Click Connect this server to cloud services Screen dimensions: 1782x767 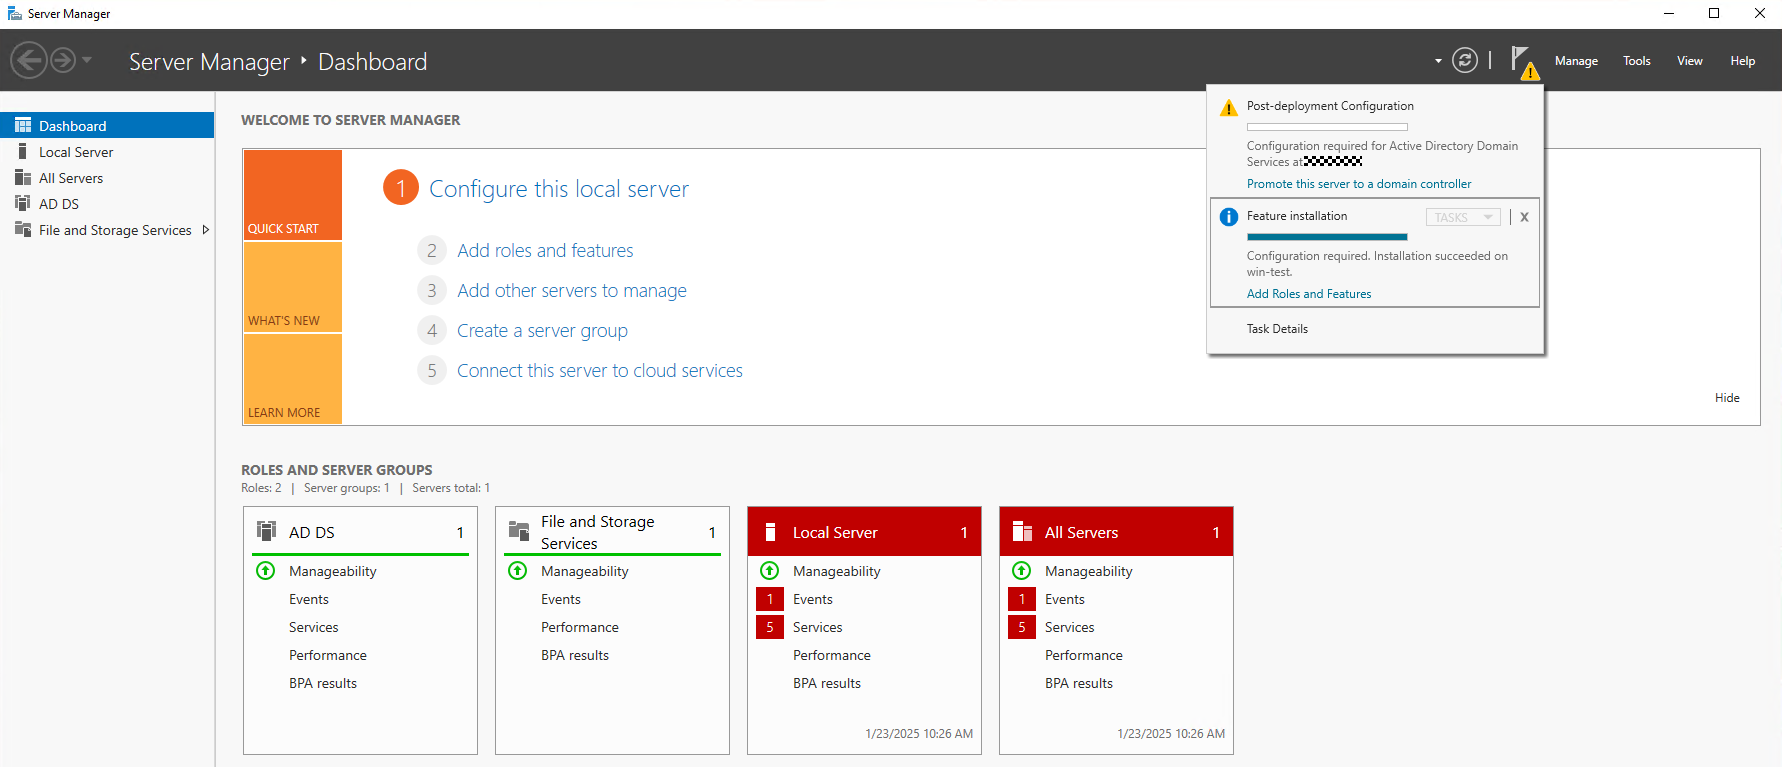tap(600, 371)
